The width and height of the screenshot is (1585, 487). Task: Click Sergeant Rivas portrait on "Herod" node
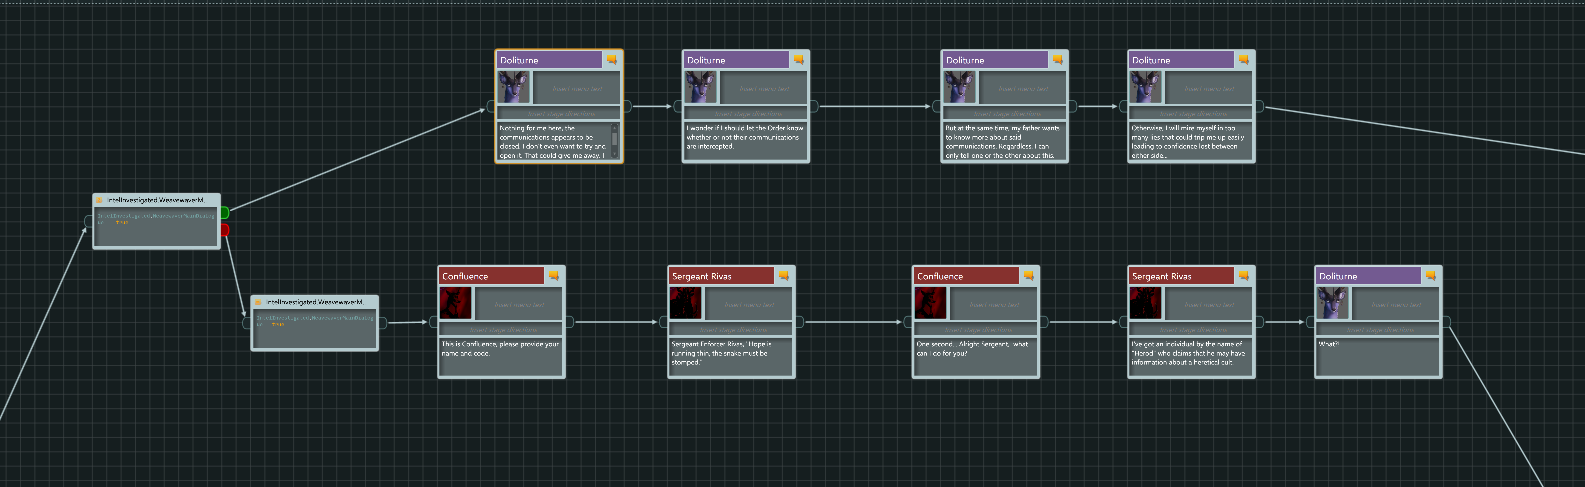1145,303
